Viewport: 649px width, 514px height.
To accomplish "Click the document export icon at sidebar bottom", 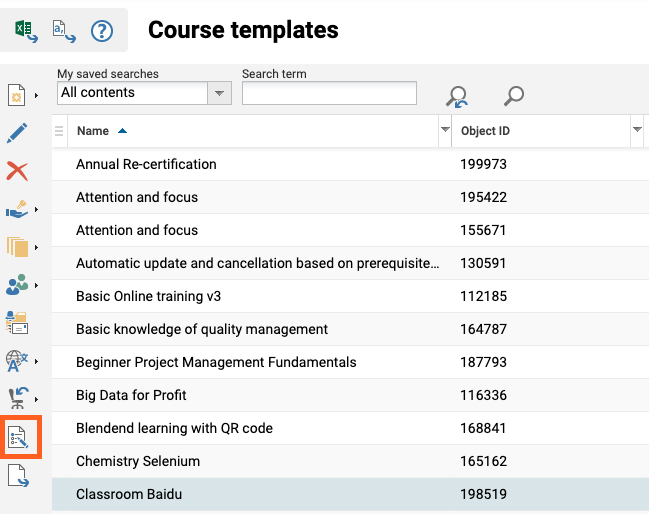I will (x=18, y=476).
